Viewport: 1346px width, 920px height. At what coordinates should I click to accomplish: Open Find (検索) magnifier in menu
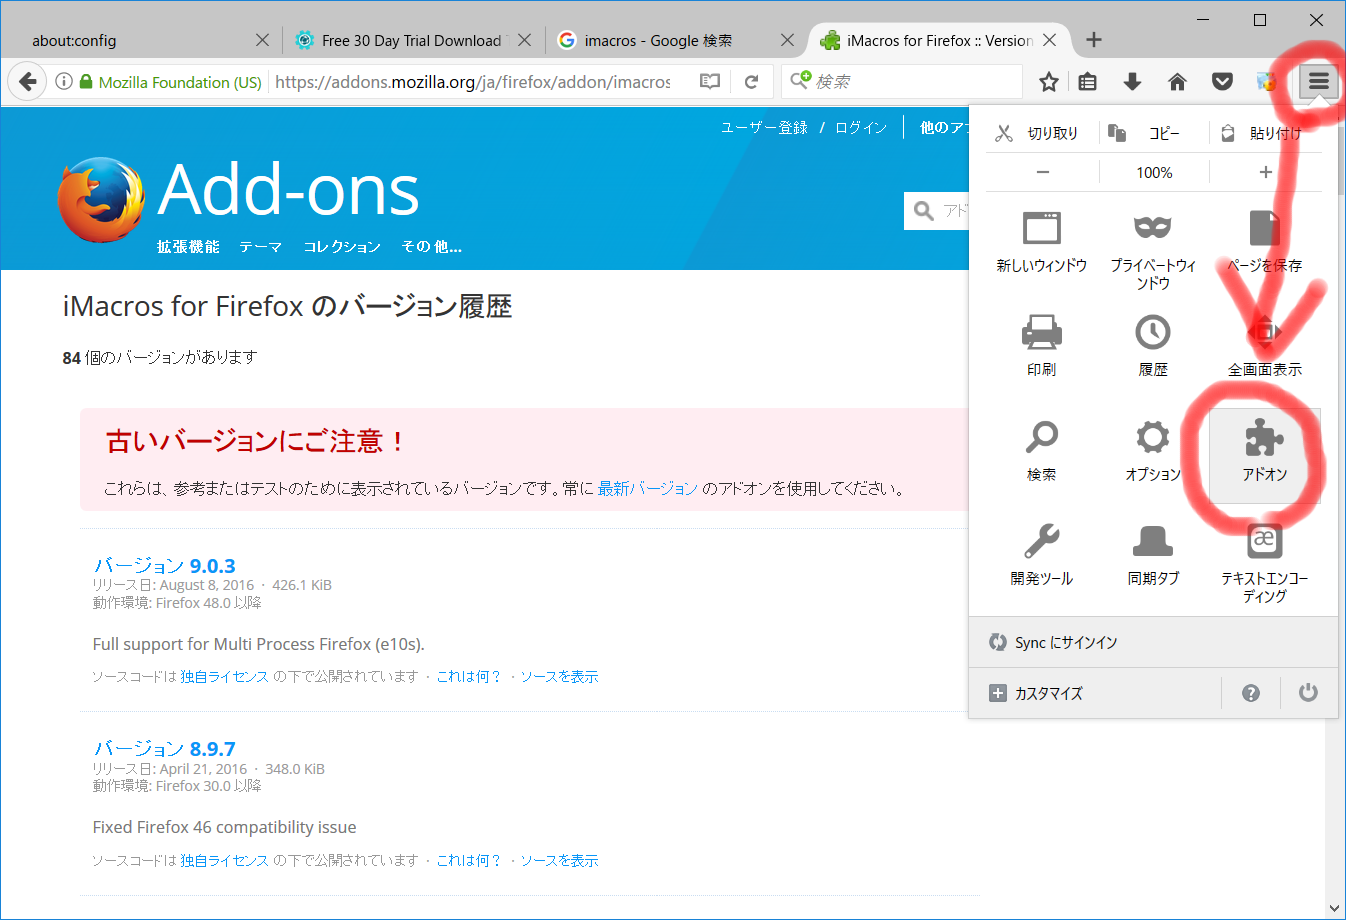[1041, 450]
